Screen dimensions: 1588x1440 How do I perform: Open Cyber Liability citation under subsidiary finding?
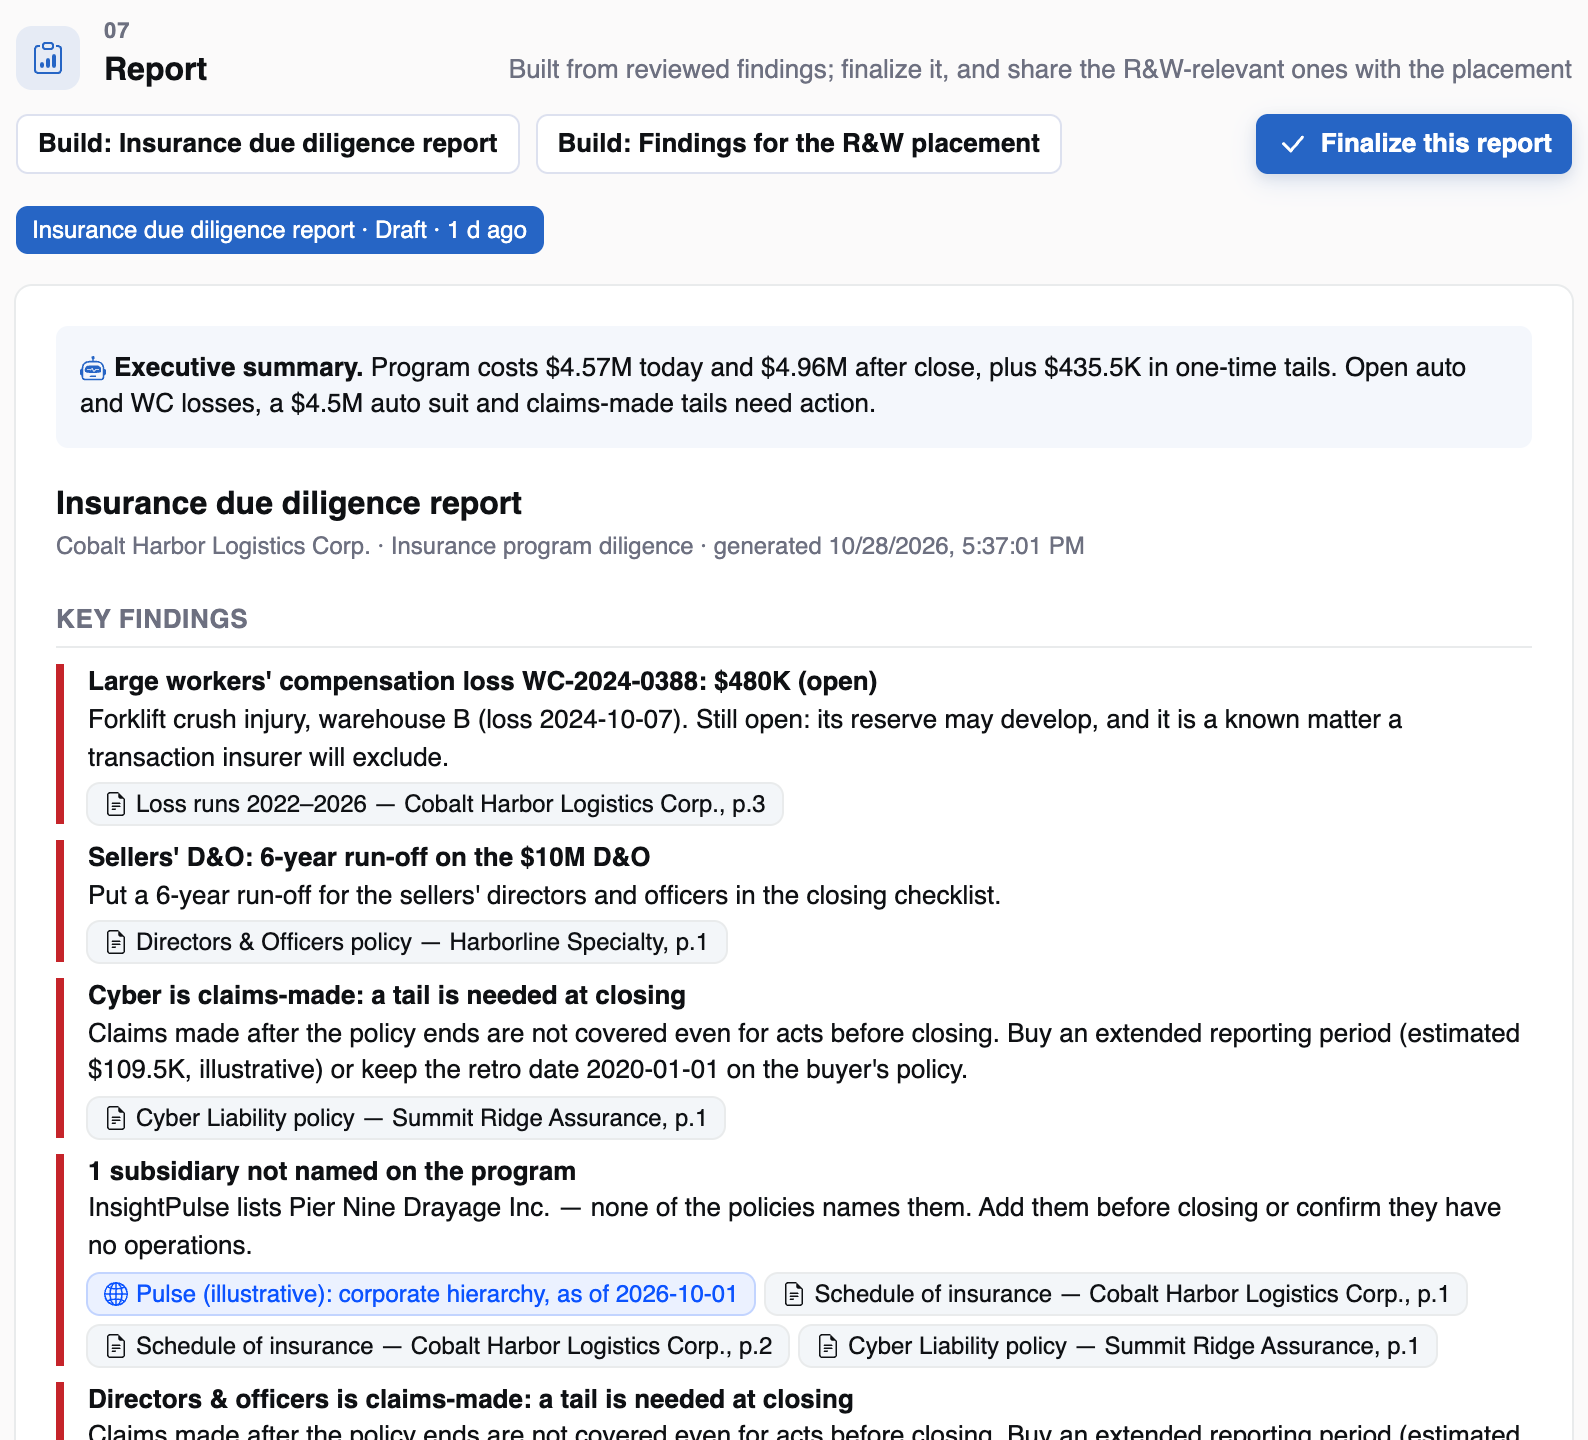[1118, 1346]
